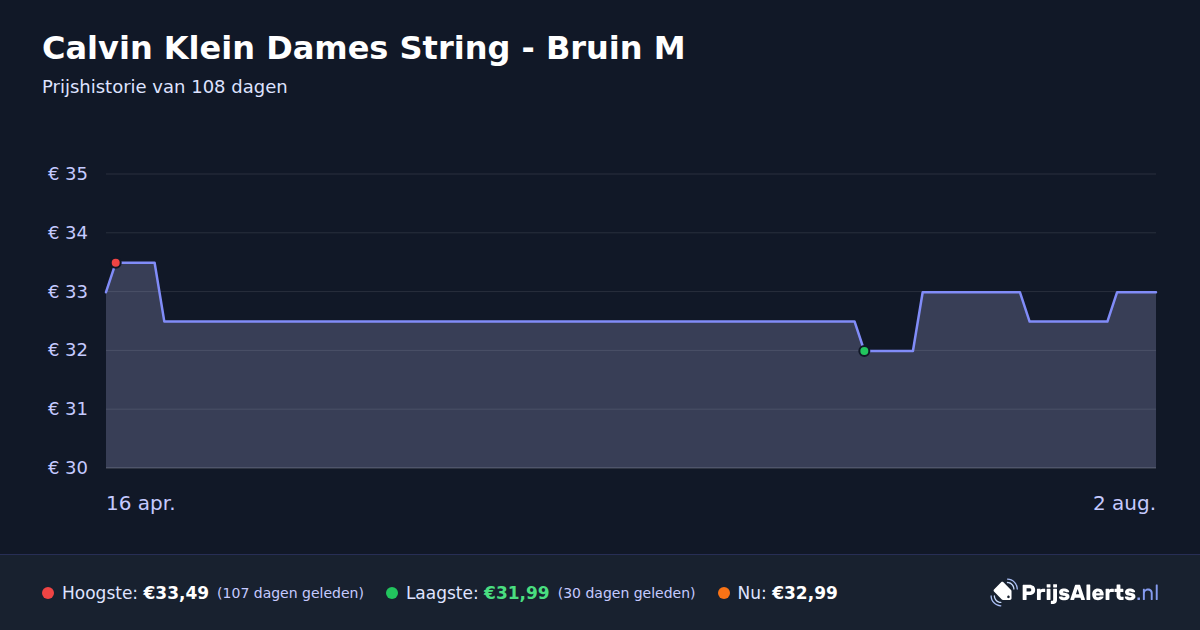Click the red highest-price marker on chart
This screenshot has width=1200, height=630.
(116, 263)
